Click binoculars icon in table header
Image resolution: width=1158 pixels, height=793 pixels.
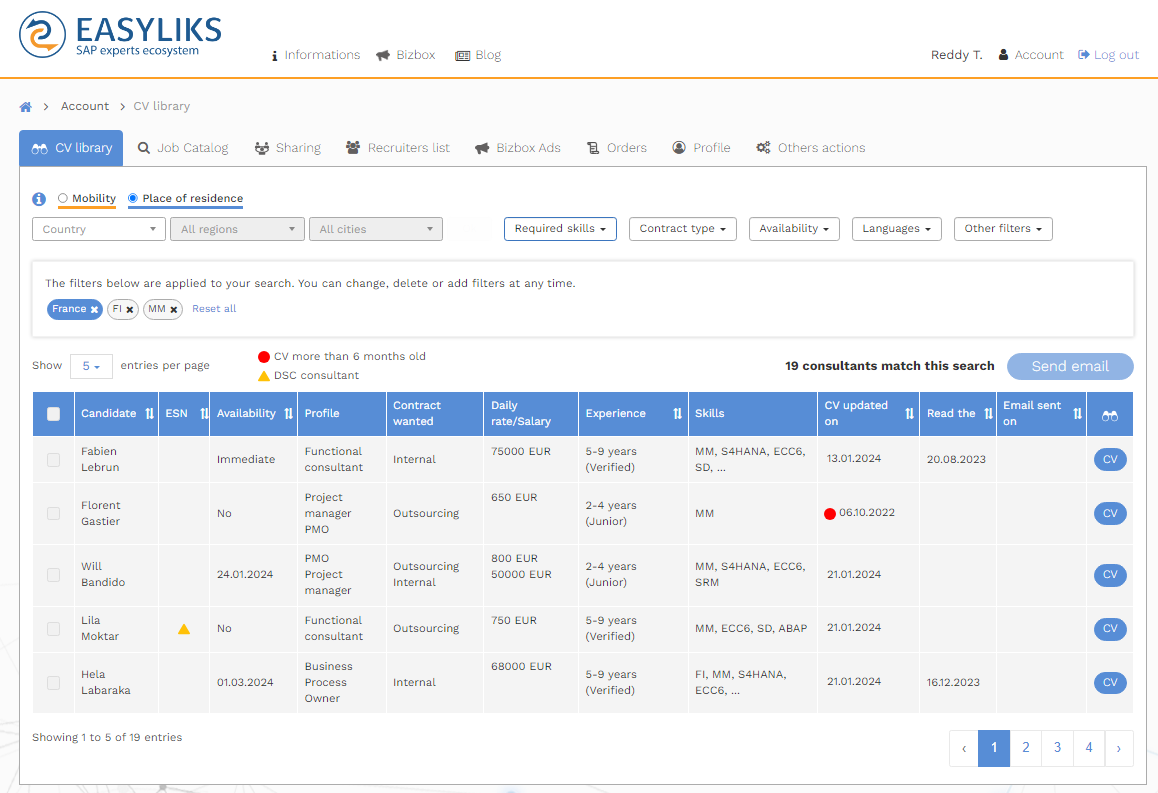(x=1109, y=415)
